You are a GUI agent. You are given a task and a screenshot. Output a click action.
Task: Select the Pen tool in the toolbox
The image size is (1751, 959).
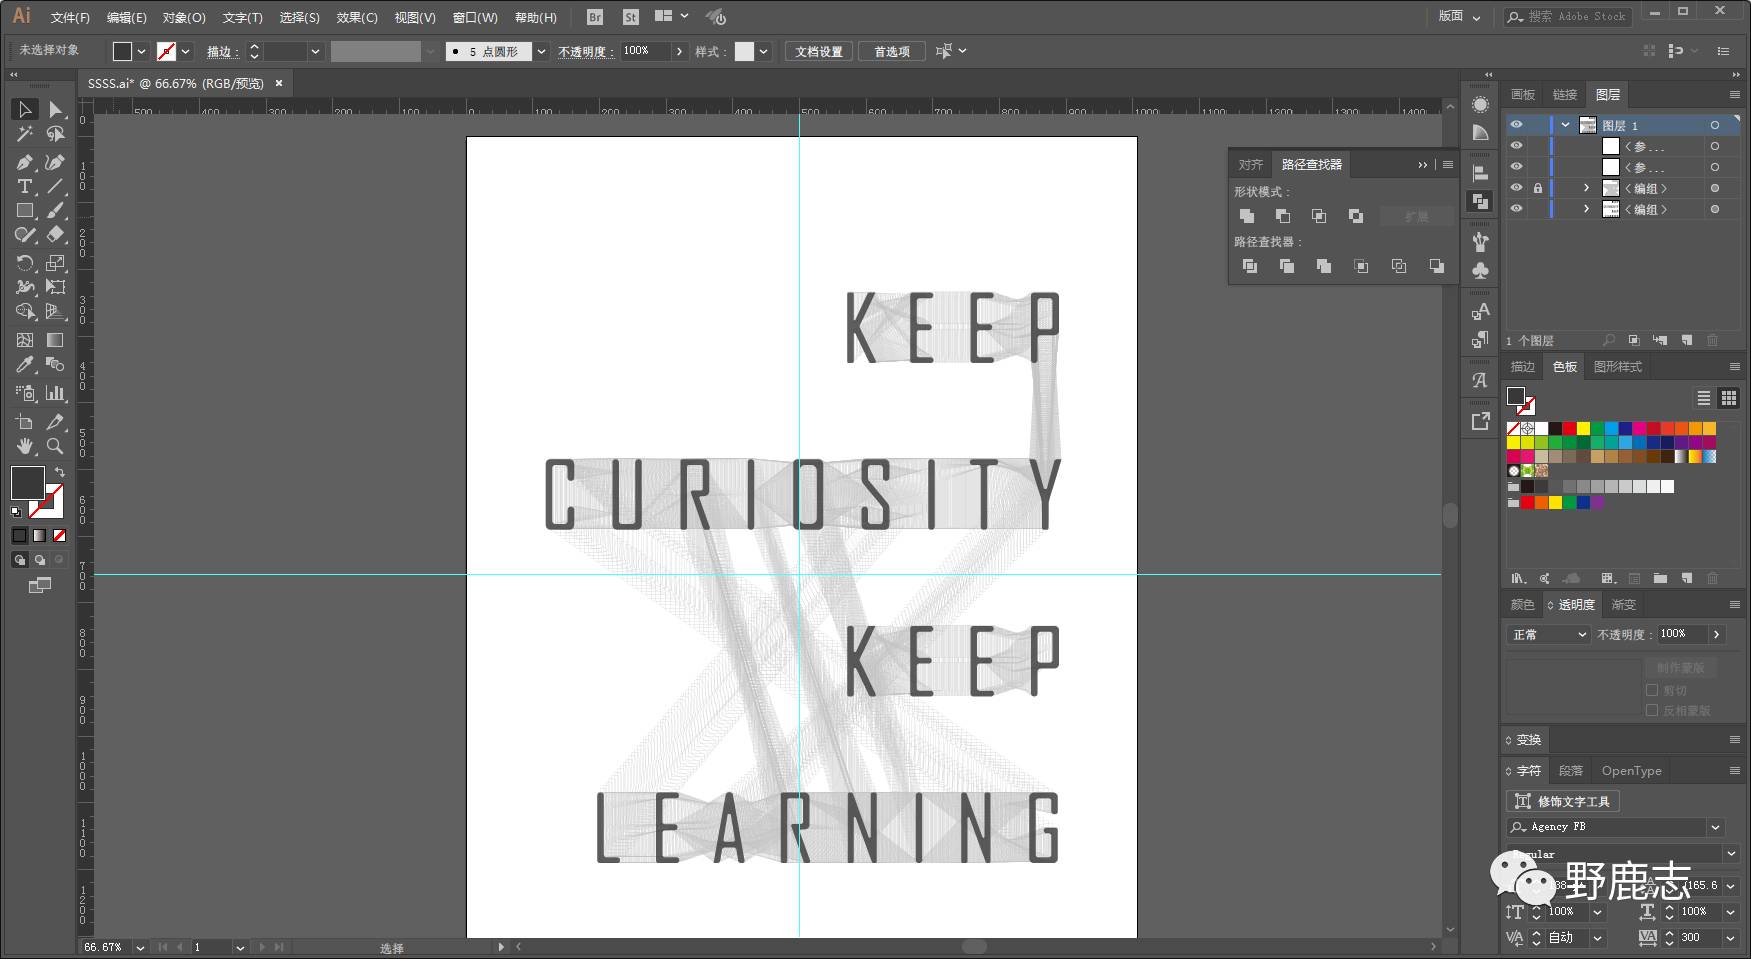pyautogui.click(x=25, y=162)
